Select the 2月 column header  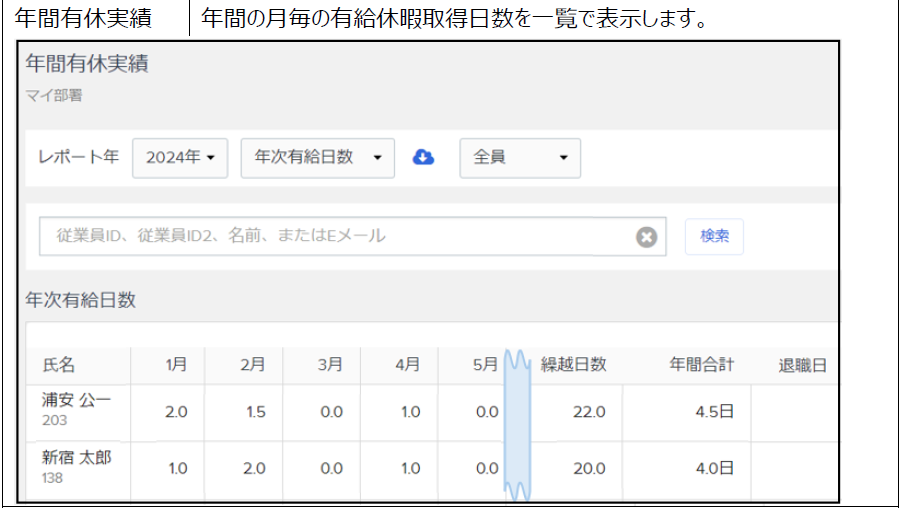(x=253, y=365)
